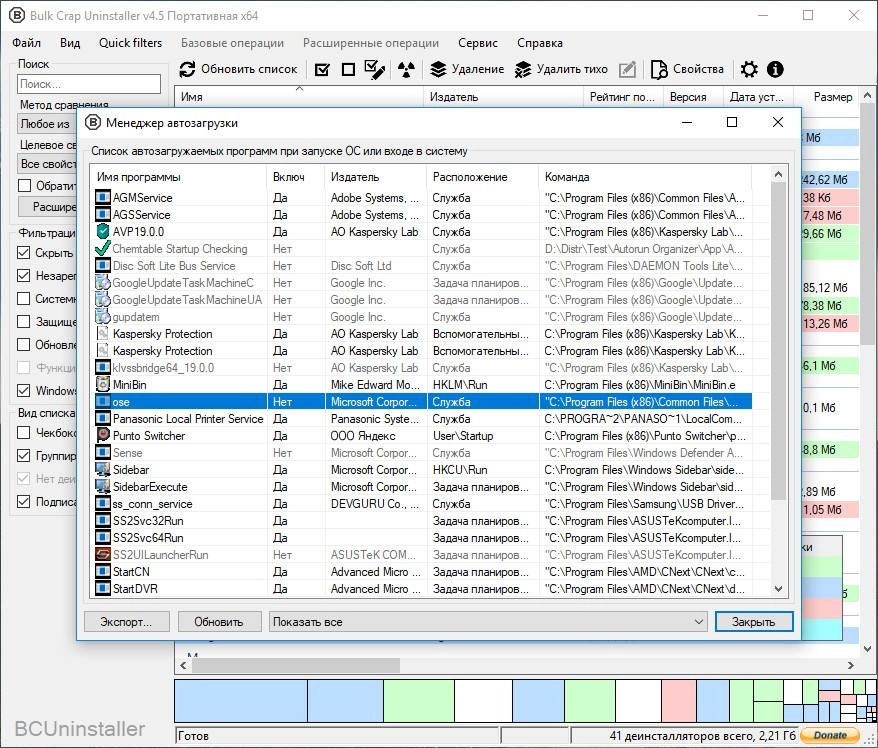Toggle the Группир list view checkbox

pyautogui.click(x=24, y=456)
